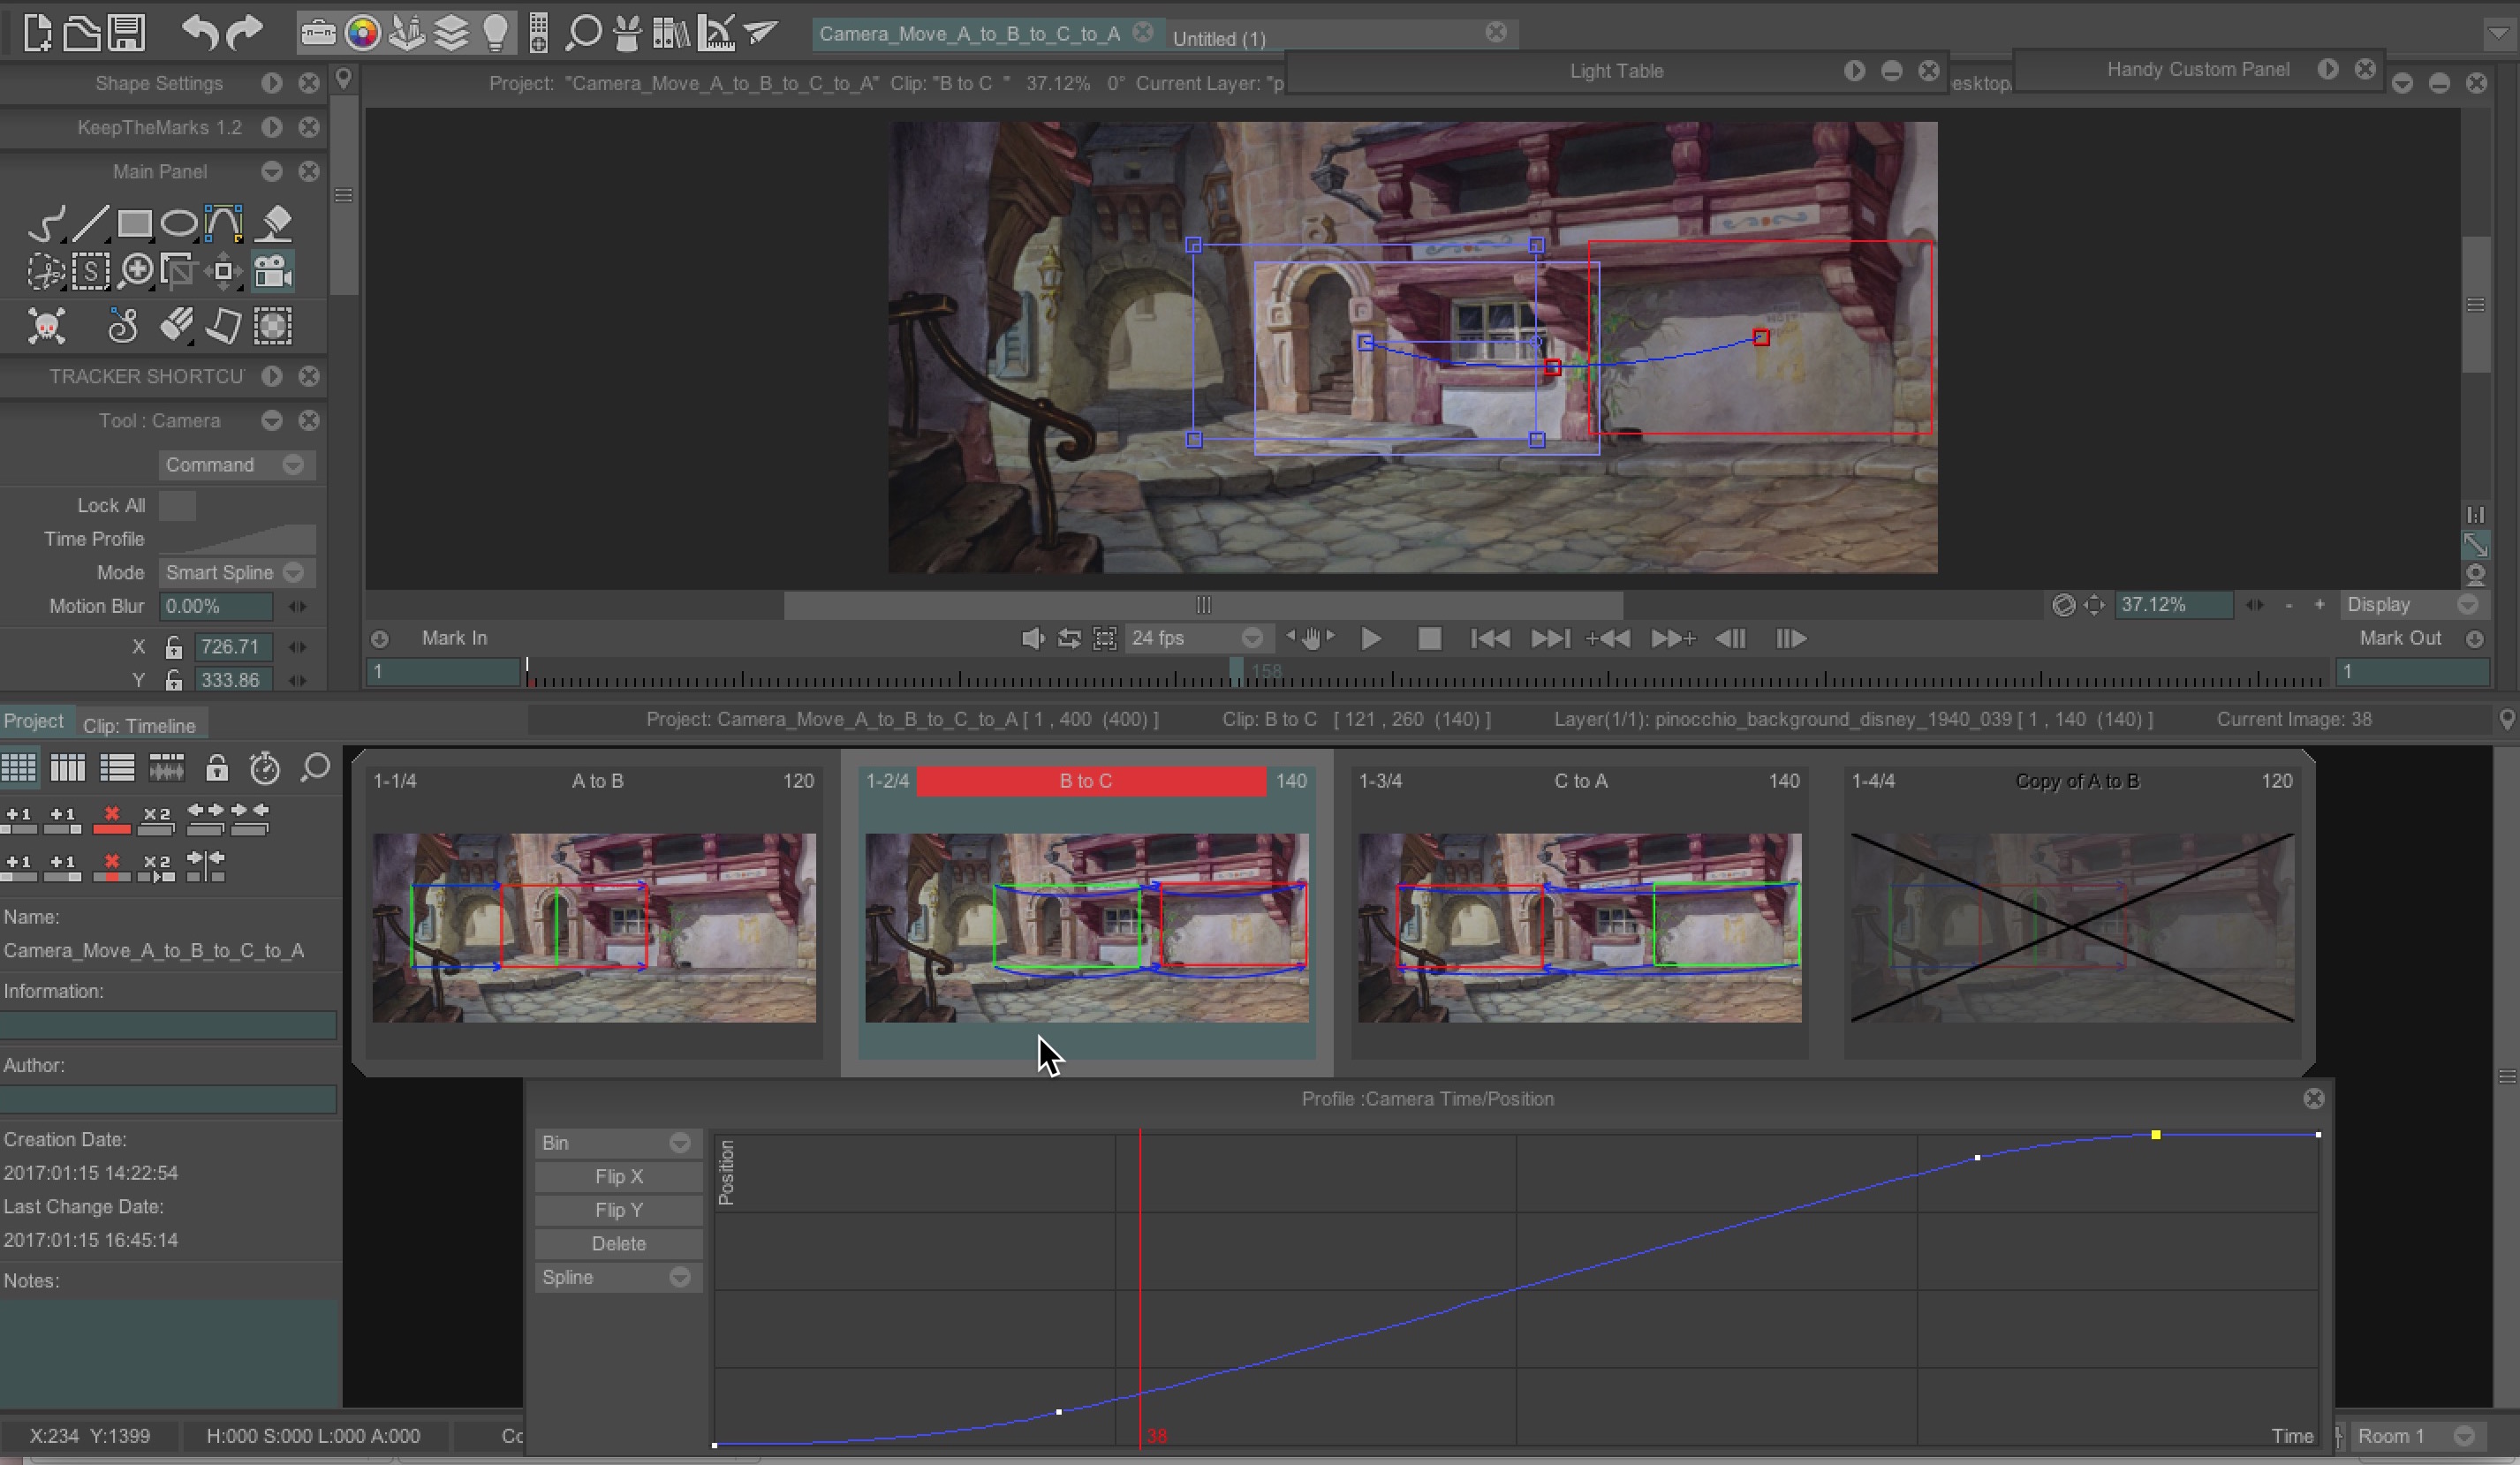2520x1465 pixels.
Task: Select the A to B clip thumbnail
Action: 594,927
